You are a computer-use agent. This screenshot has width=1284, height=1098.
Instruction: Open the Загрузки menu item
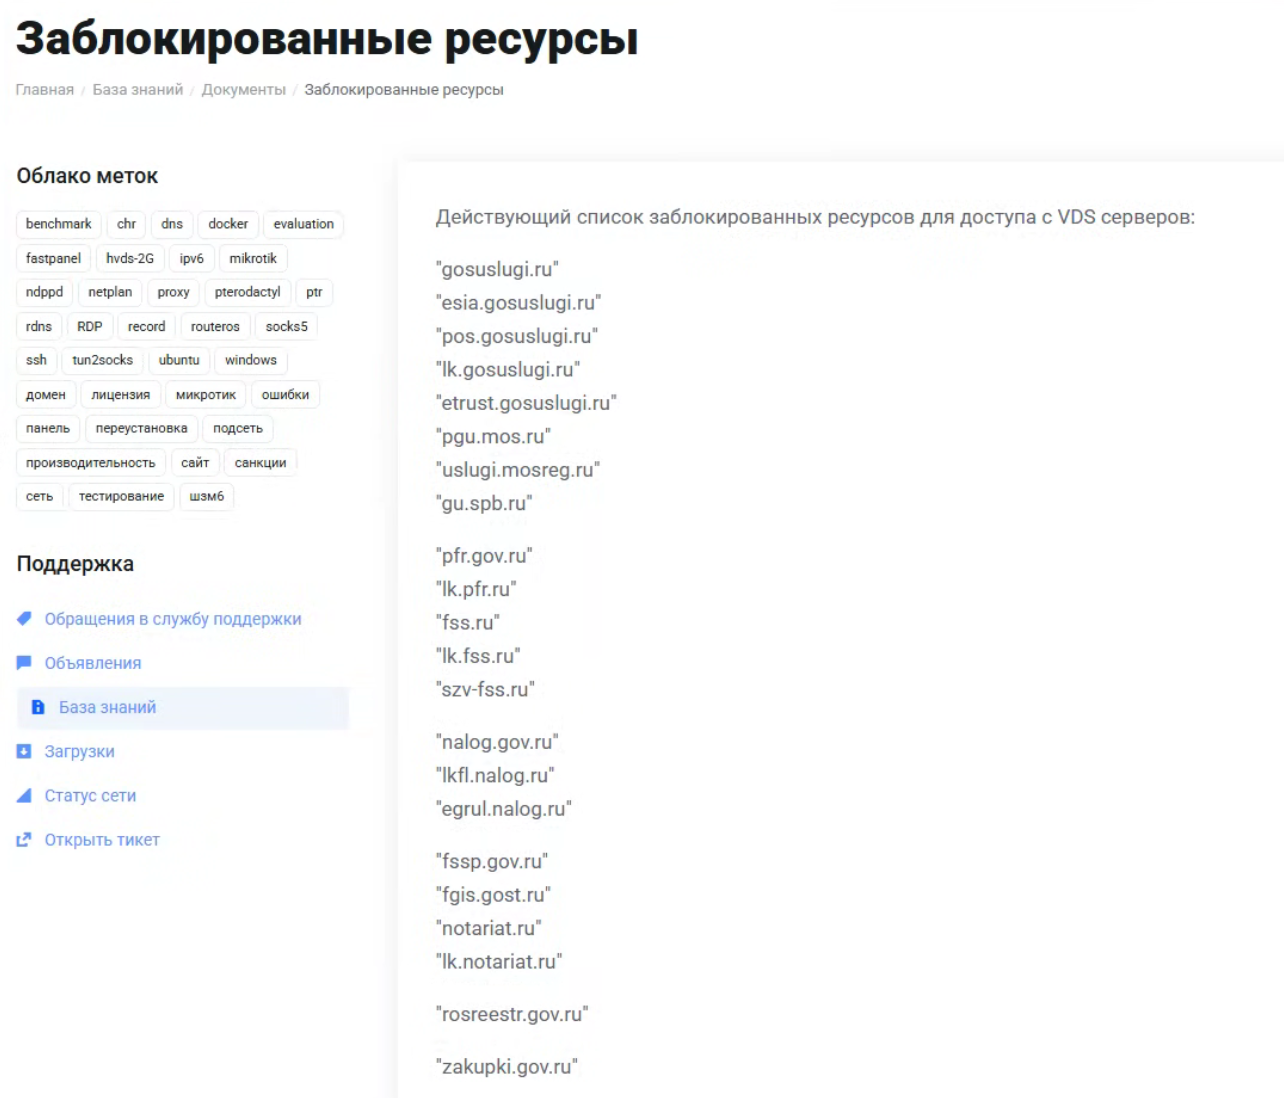tap(79, 751)
